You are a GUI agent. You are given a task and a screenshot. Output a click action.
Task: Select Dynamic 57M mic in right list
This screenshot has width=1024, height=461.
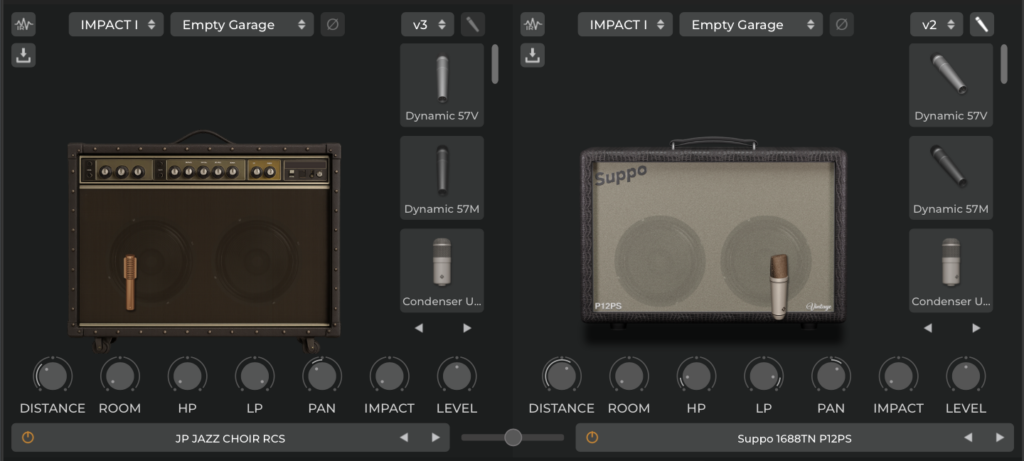[x=951, y=178]
